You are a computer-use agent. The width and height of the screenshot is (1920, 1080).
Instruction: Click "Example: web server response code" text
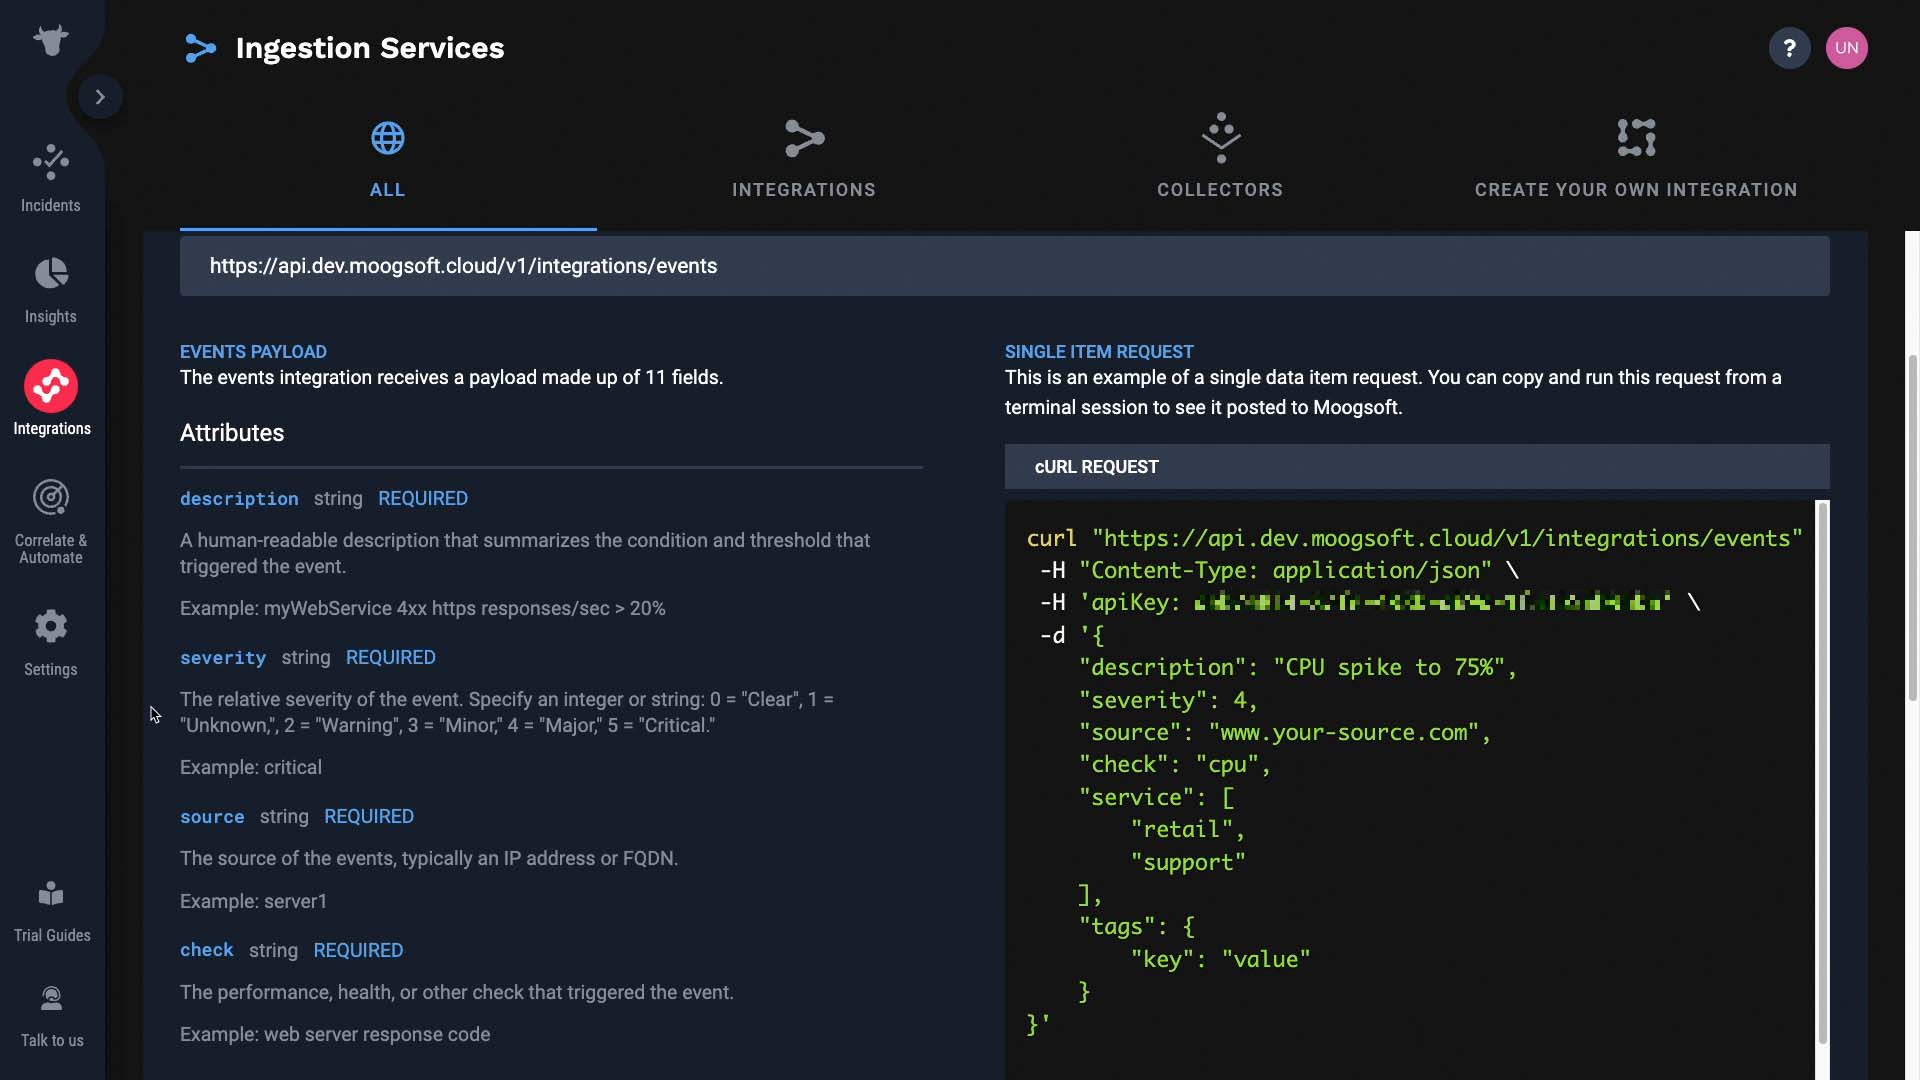[x=335, y=1035]
